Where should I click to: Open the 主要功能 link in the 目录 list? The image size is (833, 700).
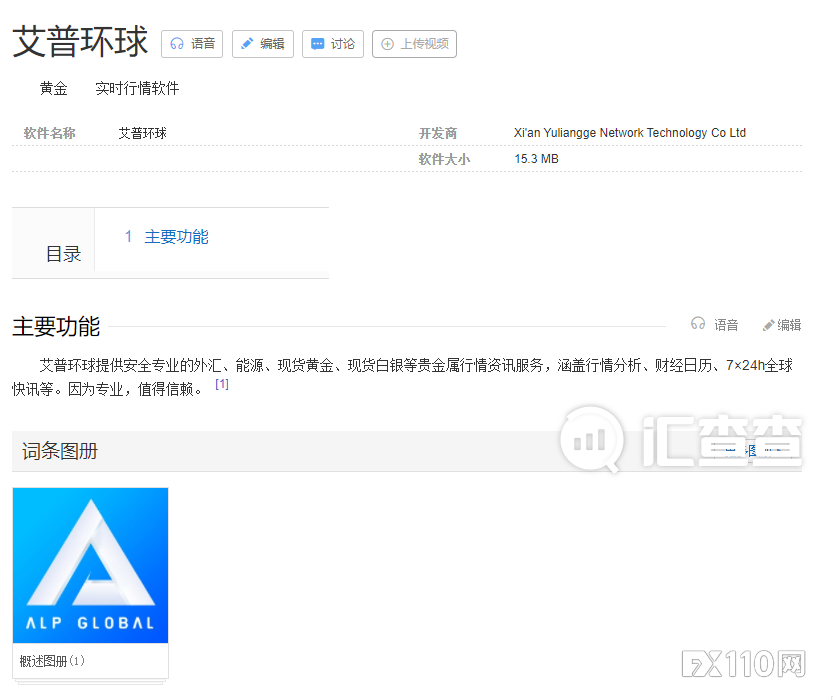(x=177, y=237)
